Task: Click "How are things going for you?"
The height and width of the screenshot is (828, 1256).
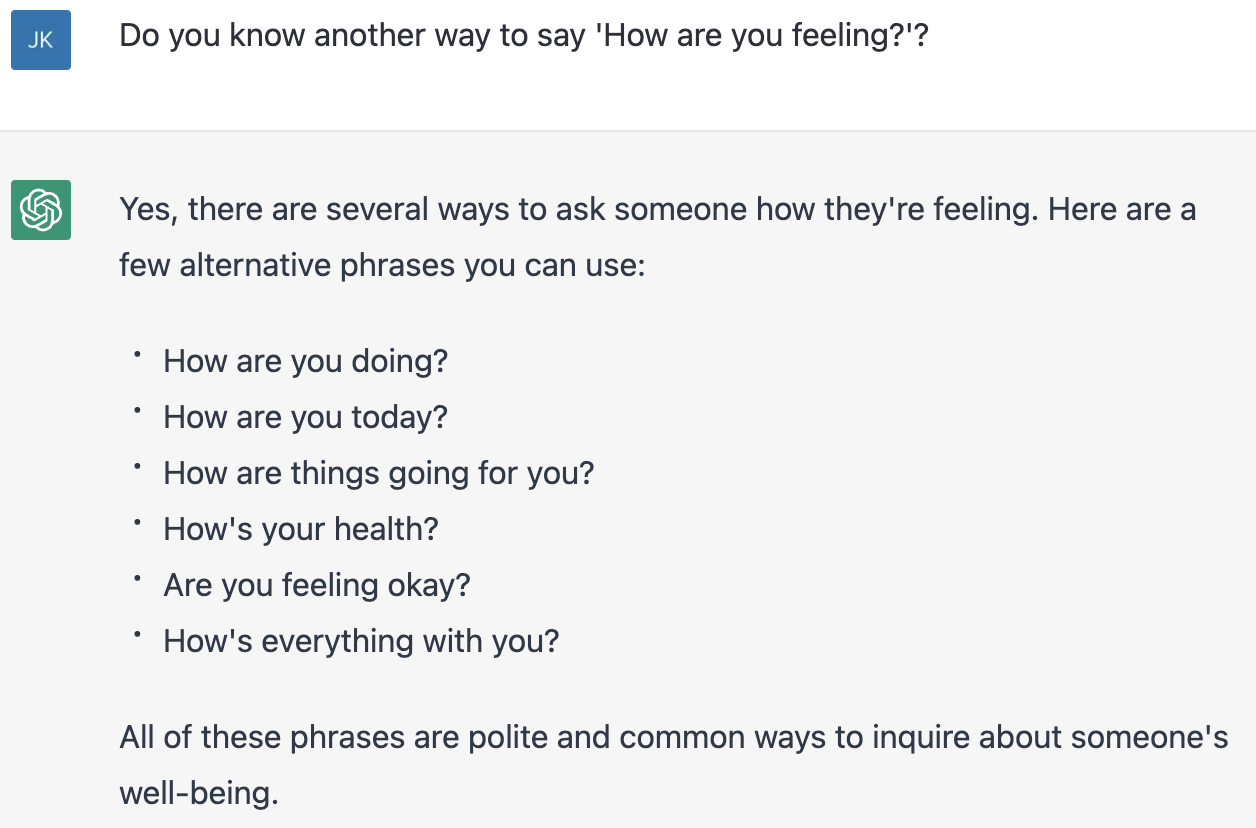Action: [378, 472]
